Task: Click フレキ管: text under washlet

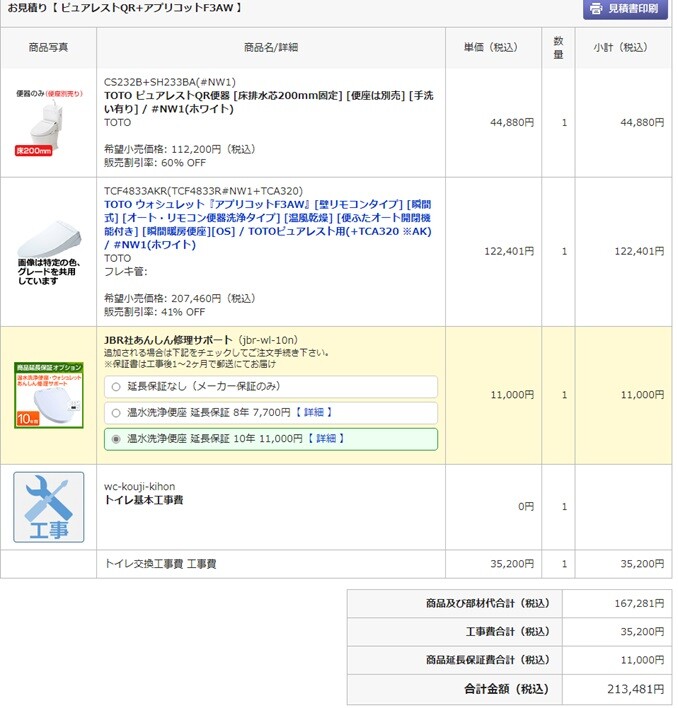Action: pos(125,272)
